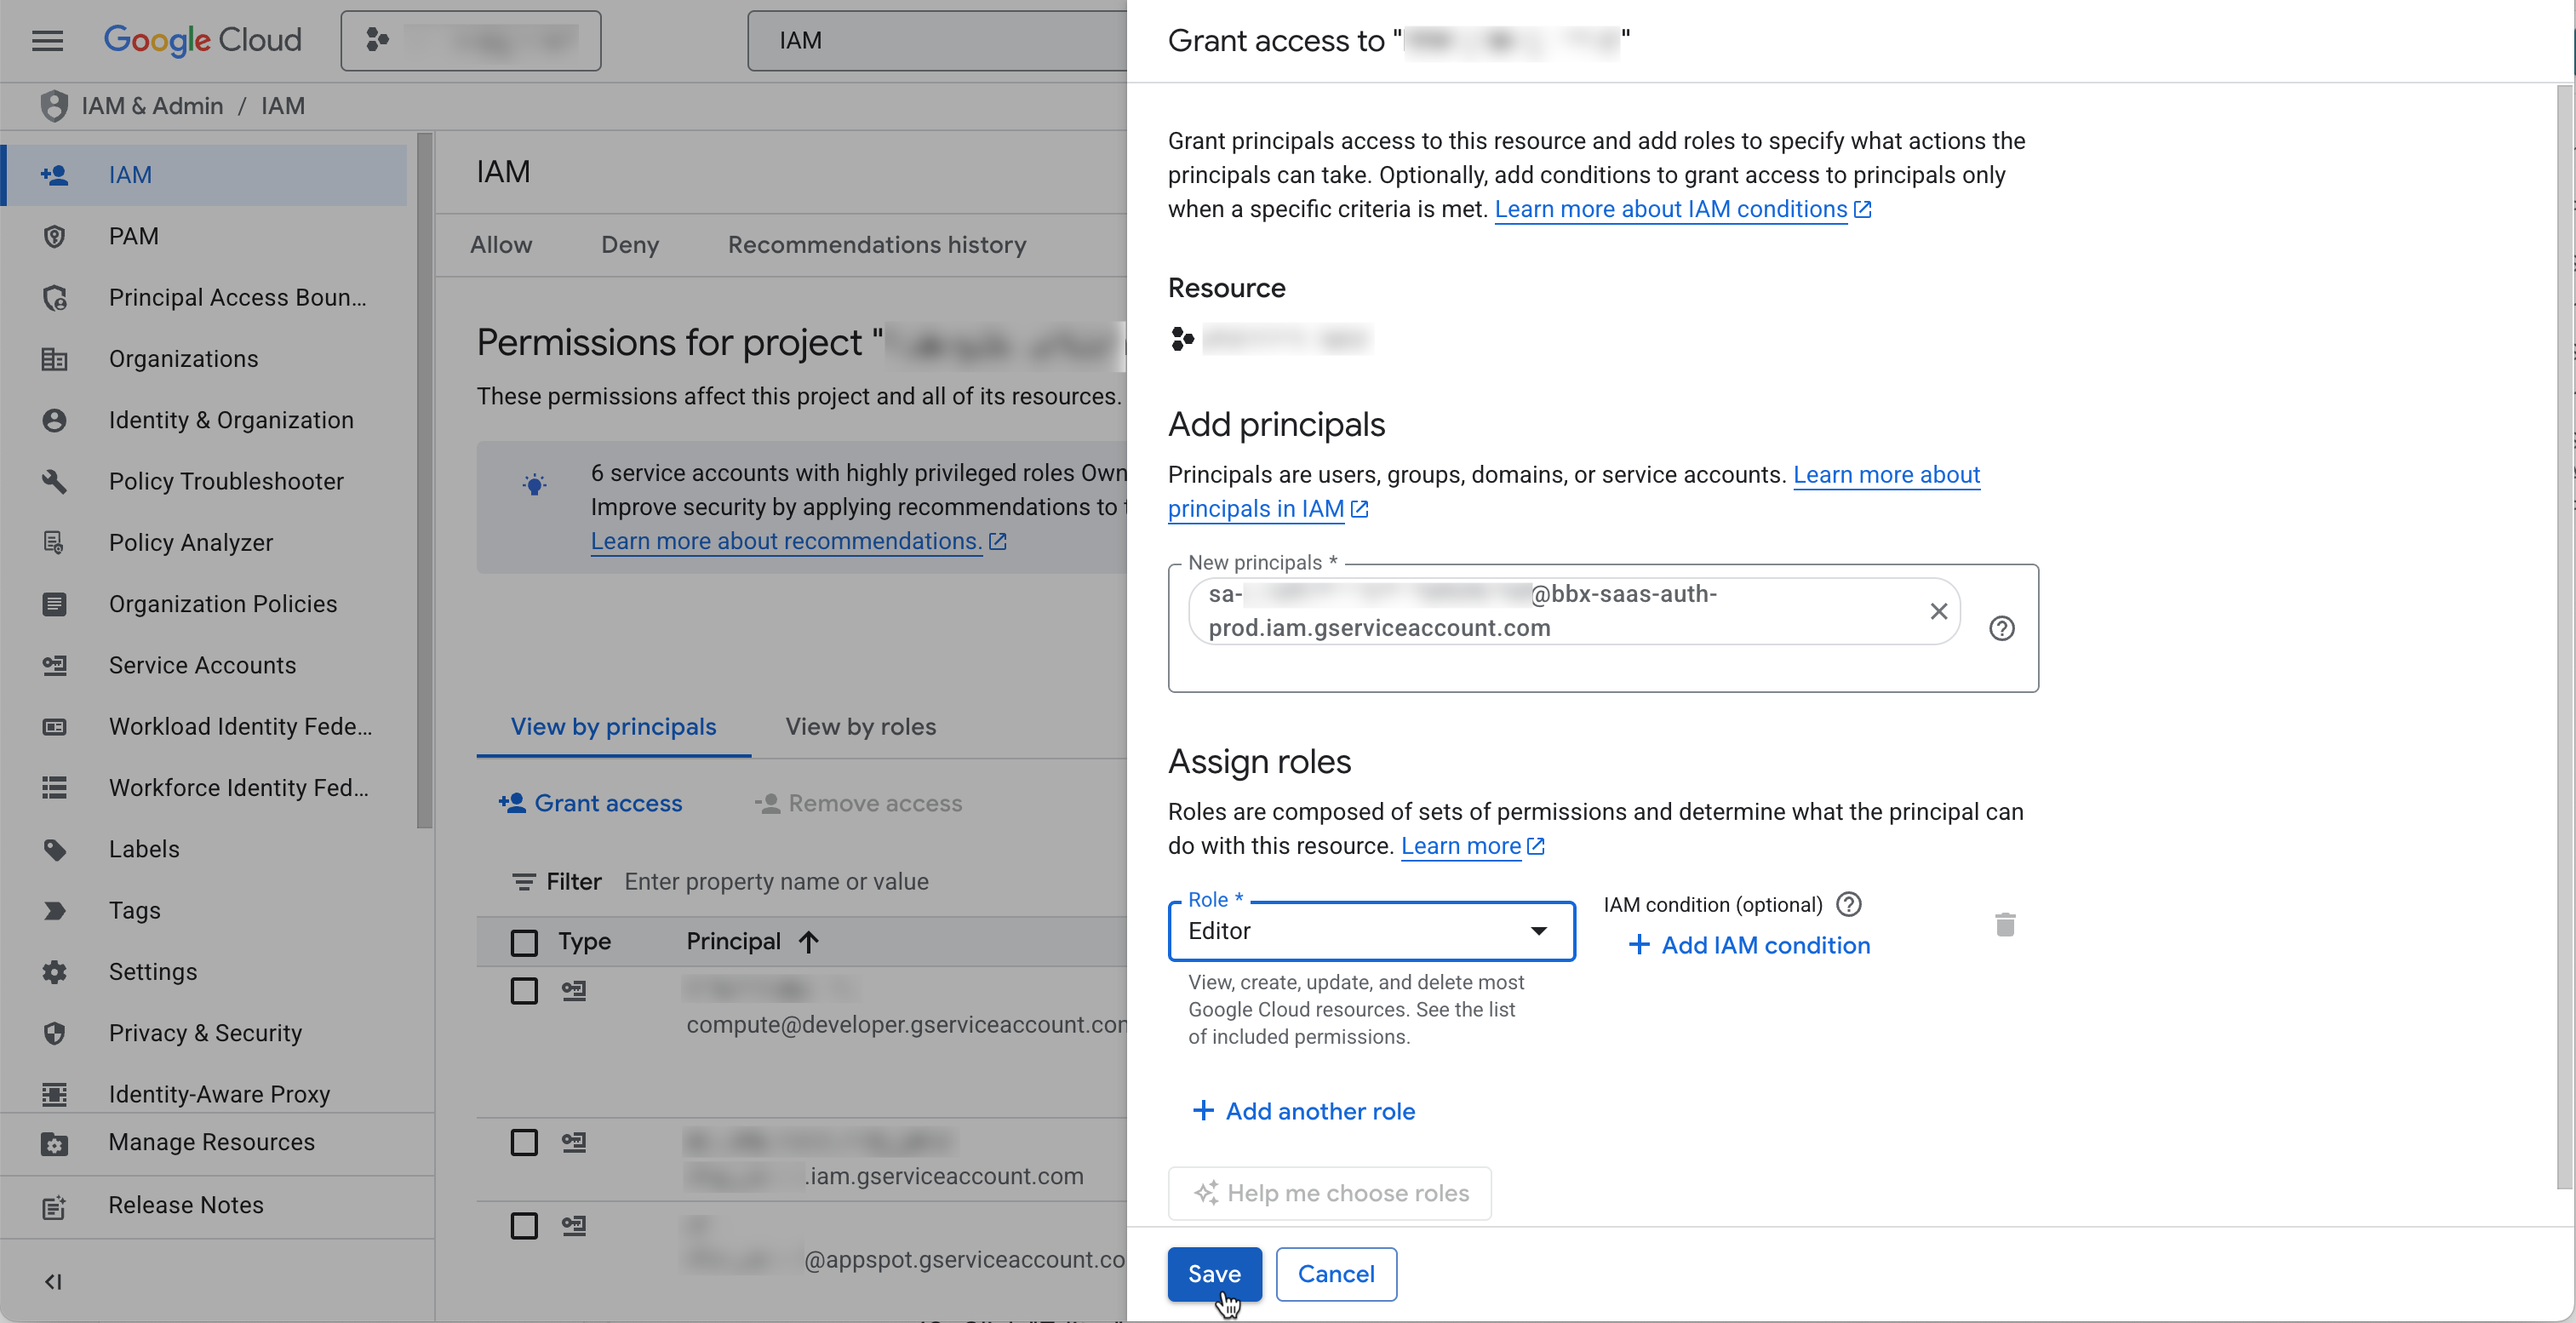The height and width of the screenshot is (1323, 2576).
Task: Expand Add another role
Action: (x=1303, y=1111)
